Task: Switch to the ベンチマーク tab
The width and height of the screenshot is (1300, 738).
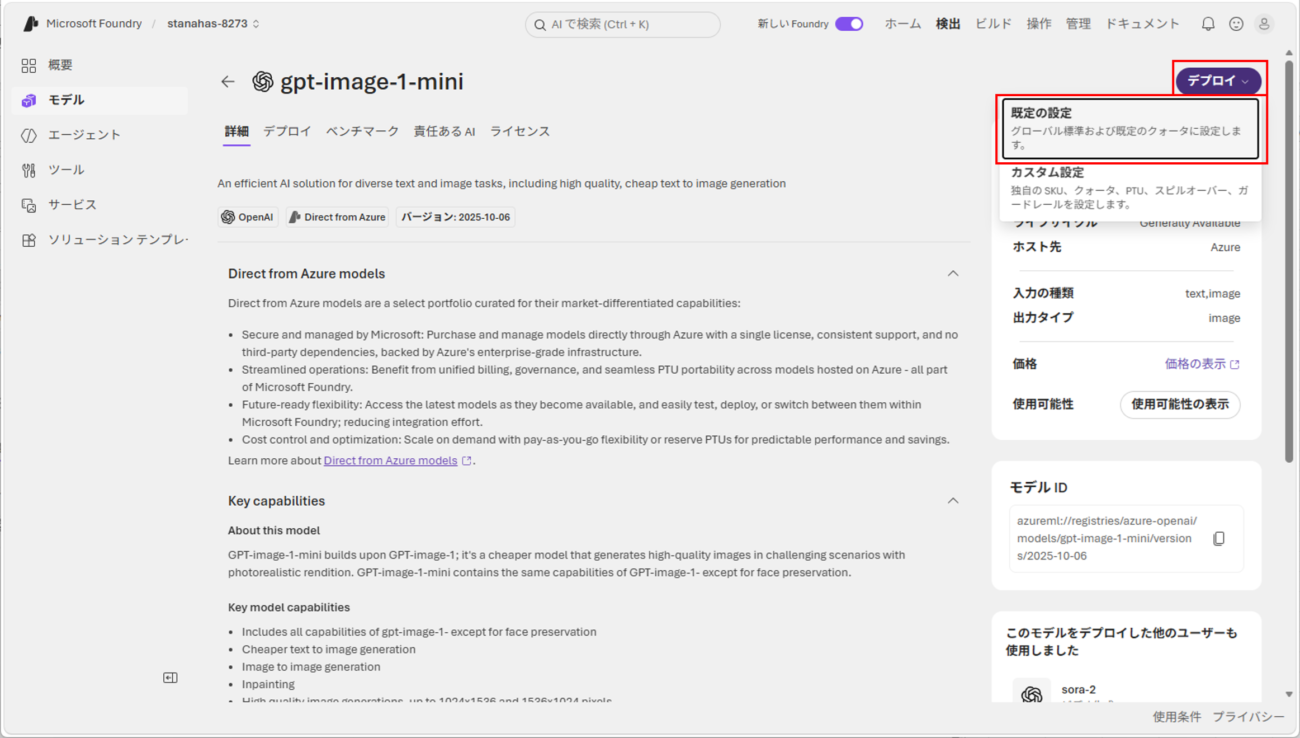Action: [362, 131]
